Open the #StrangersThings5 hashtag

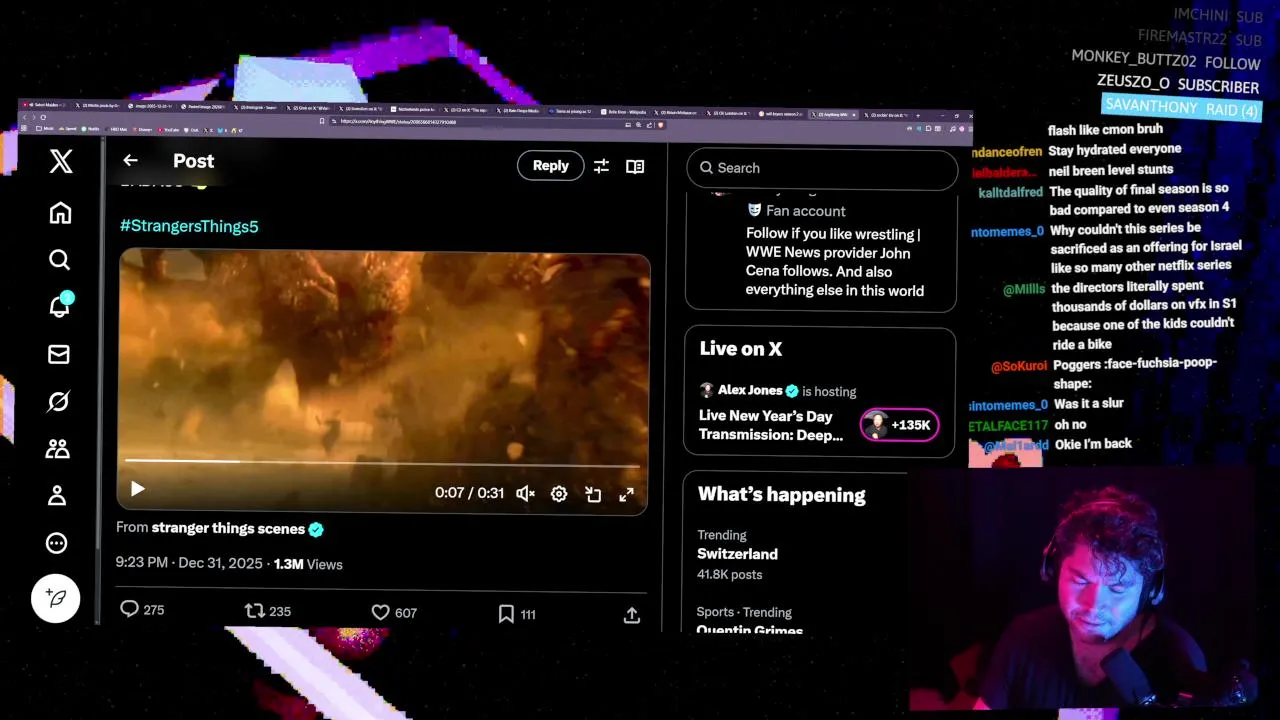189,226
